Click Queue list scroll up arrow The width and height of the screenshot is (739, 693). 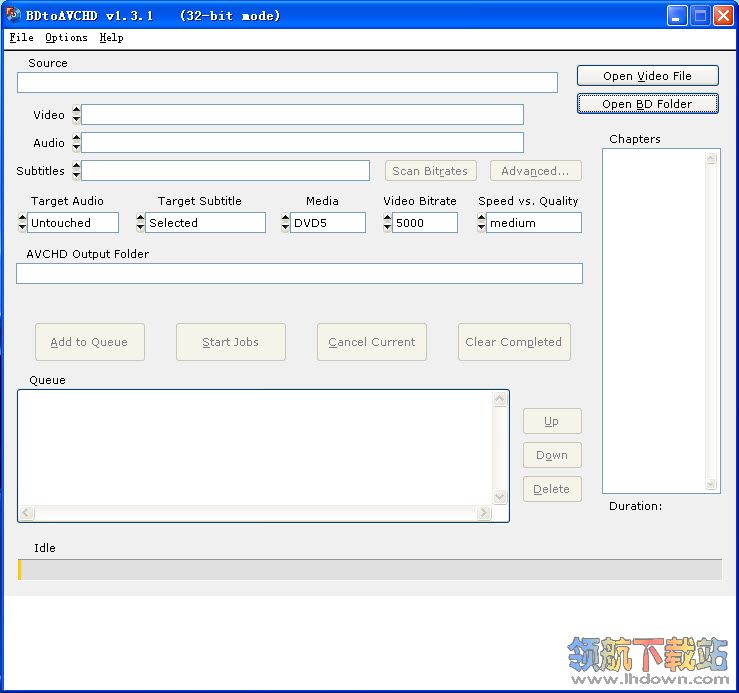click(x=500, y=399)
